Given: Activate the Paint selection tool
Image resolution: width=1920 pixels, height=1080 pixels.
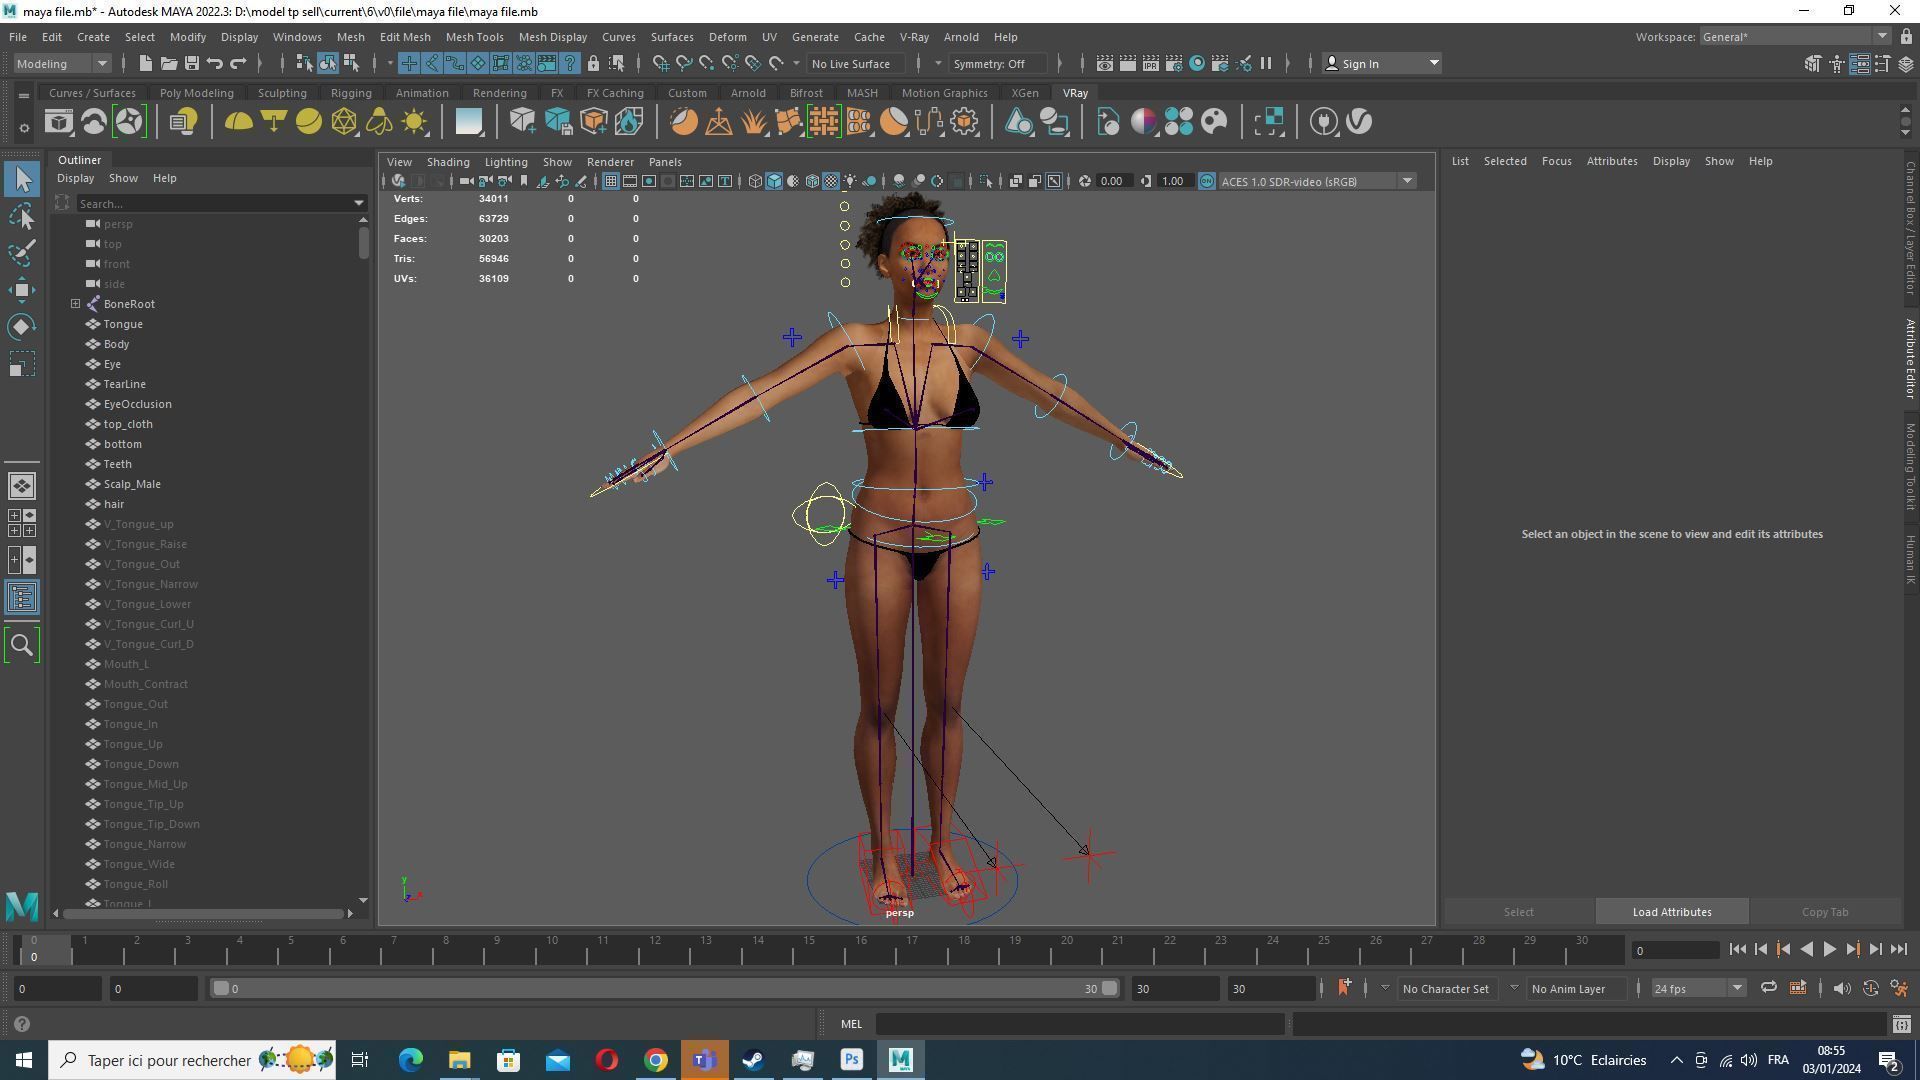Looking at the screenshot, I should click(22, 253).
